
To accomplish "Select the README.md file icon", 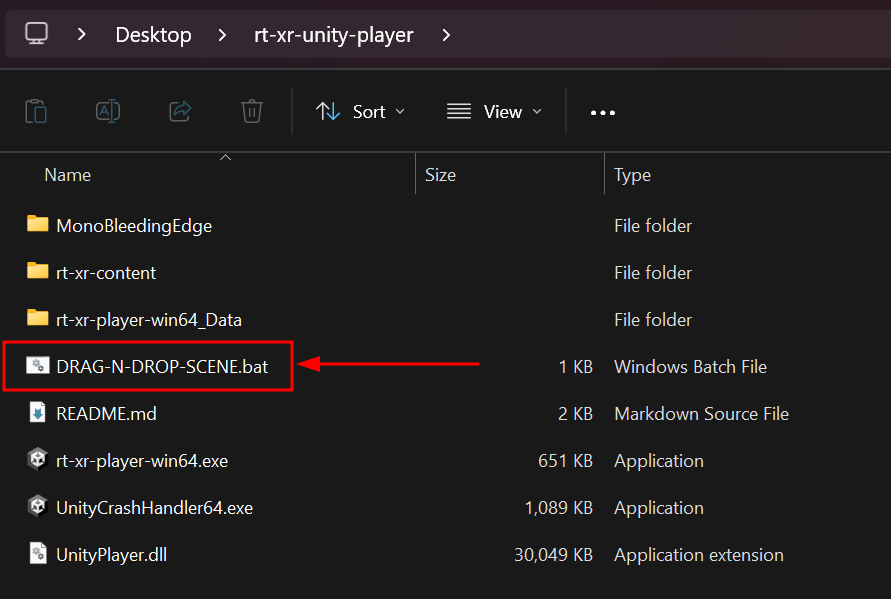I will tap(38, 413).
